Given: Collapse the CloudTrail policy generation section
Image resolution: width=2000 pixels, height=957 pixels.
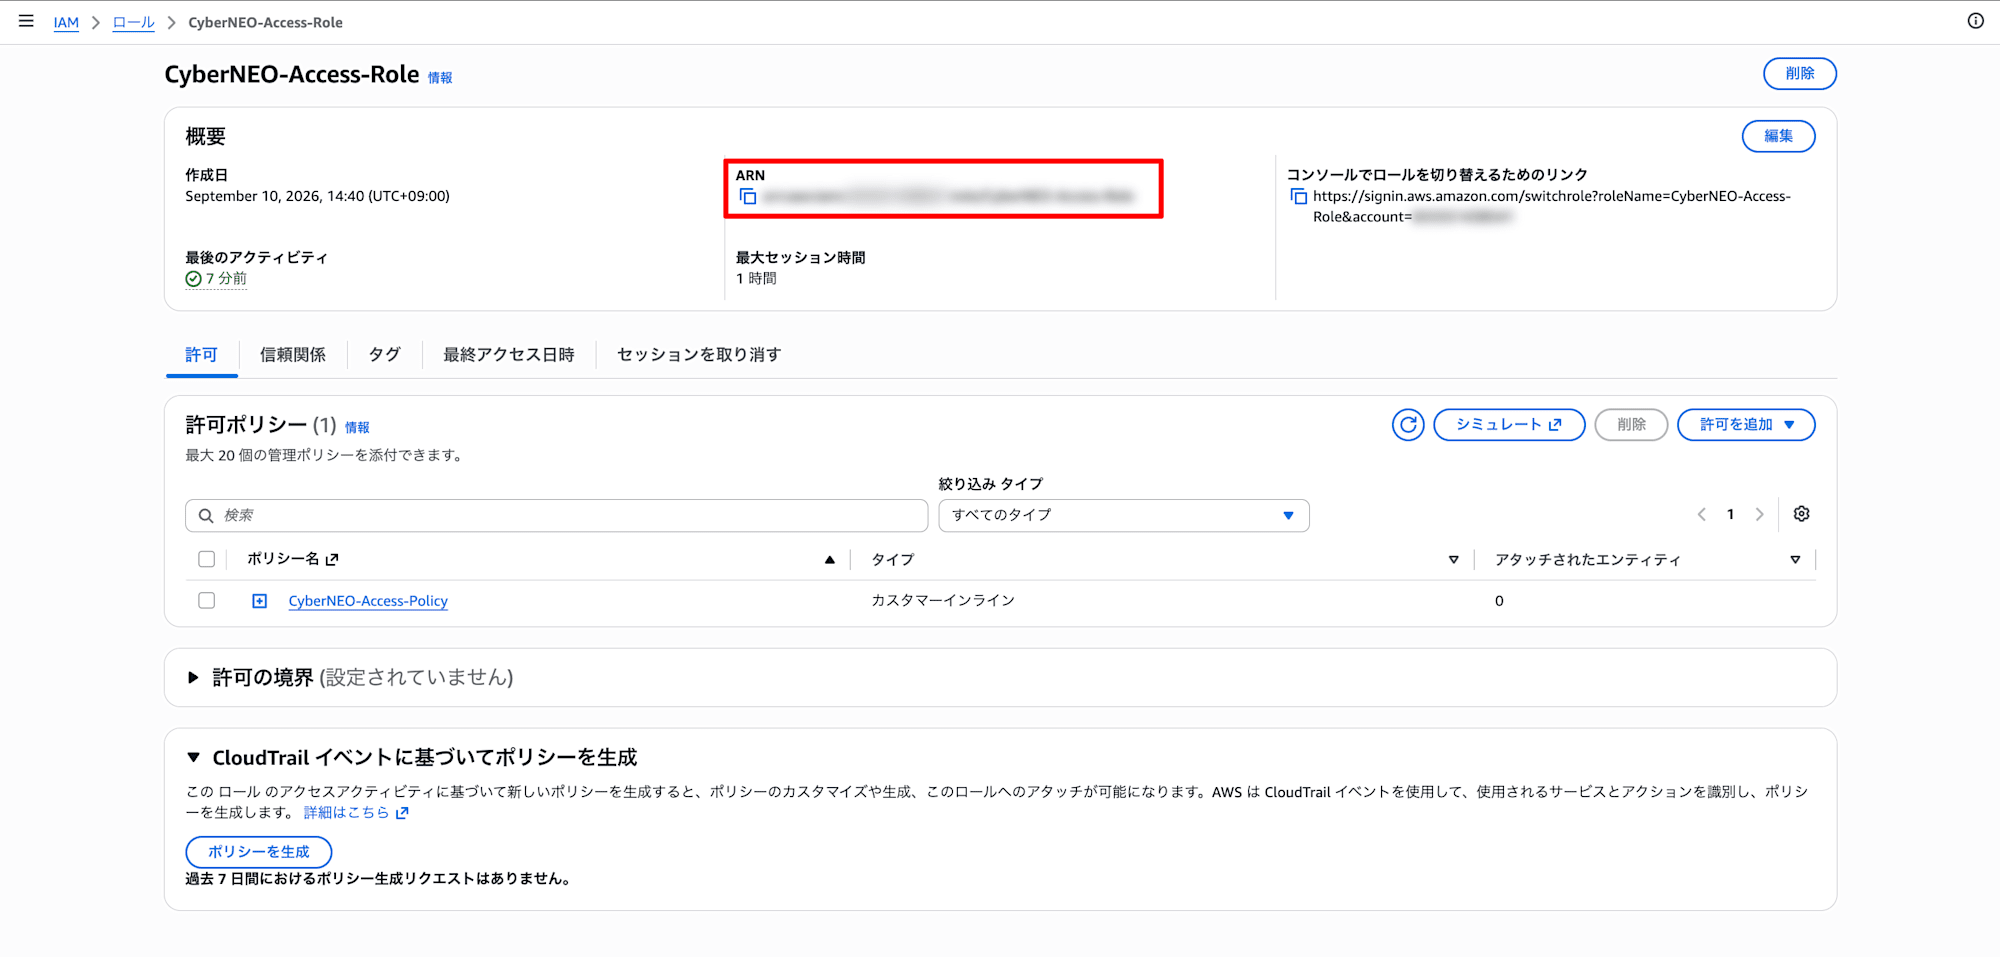Looking at the screenshot, I should 193,758.
